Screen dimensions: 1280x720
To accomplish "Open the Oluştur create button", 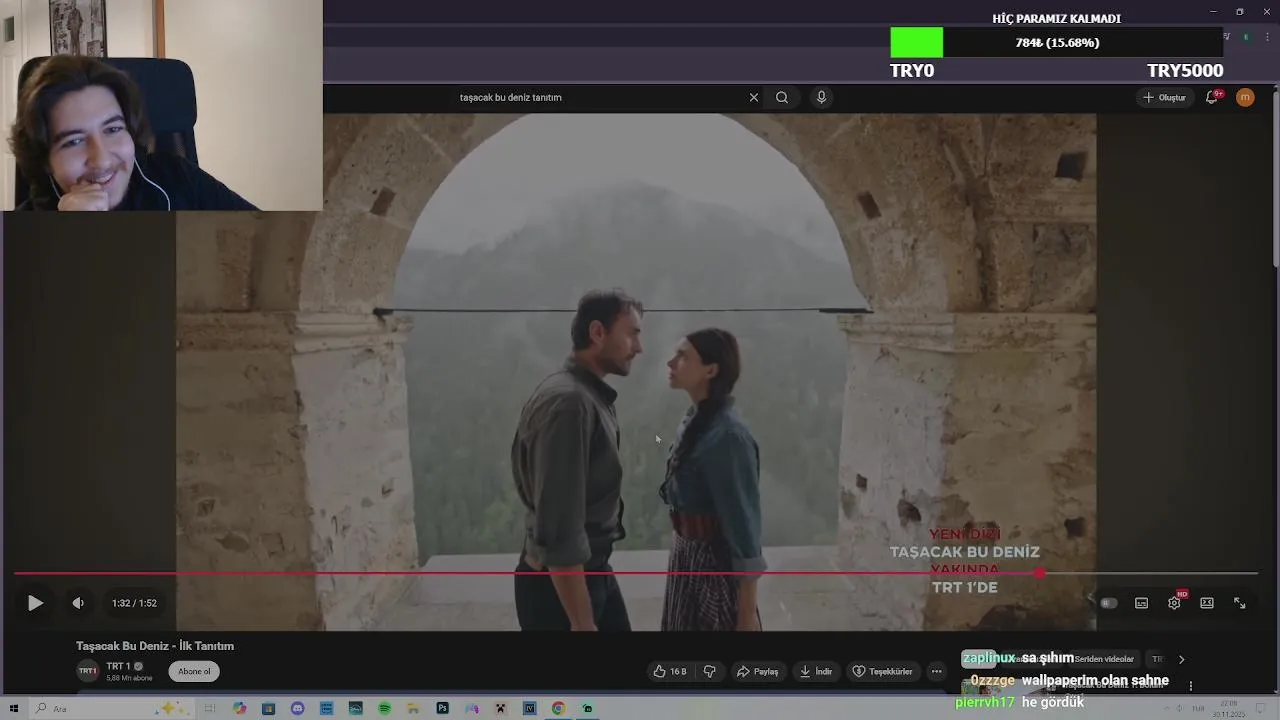I will pyautogui.click(x=1164, y=97).
